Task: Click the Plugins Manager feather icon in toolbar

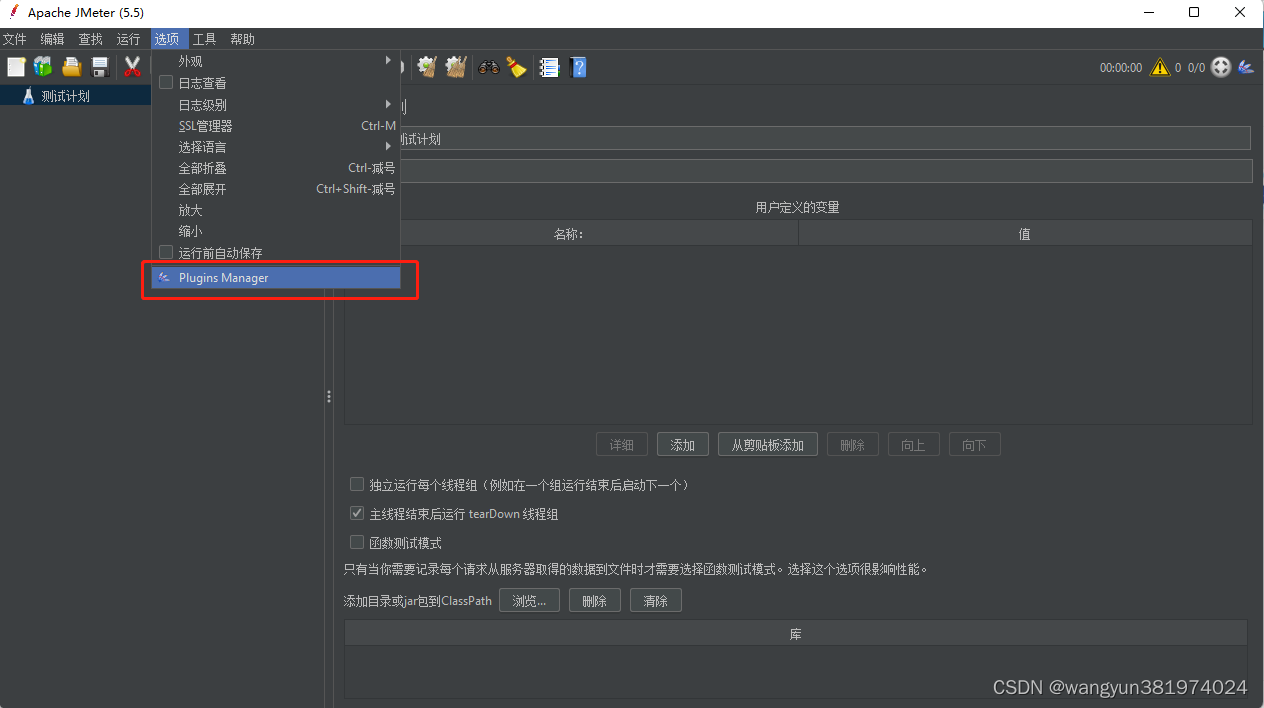Action: (x=1246, y=67)
